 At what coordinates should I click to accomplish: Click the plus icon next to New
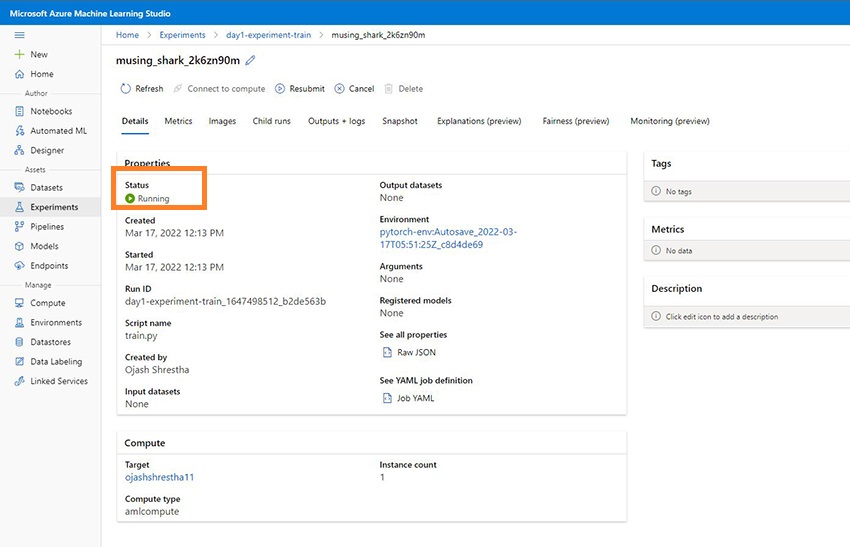(20, 54)
